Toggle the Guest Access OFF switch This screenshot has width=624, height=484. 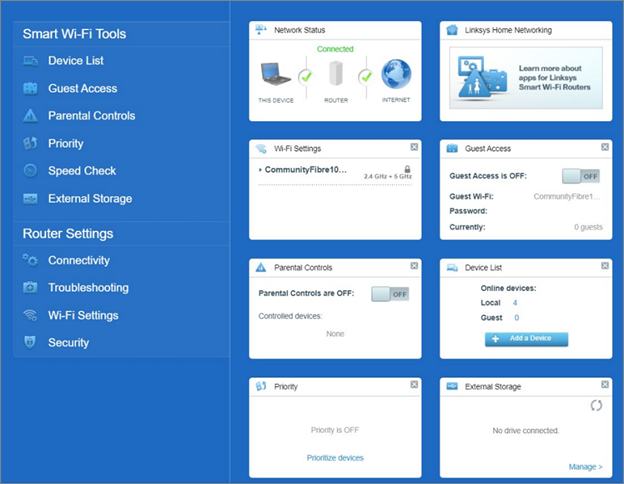(x=581, y=176)
